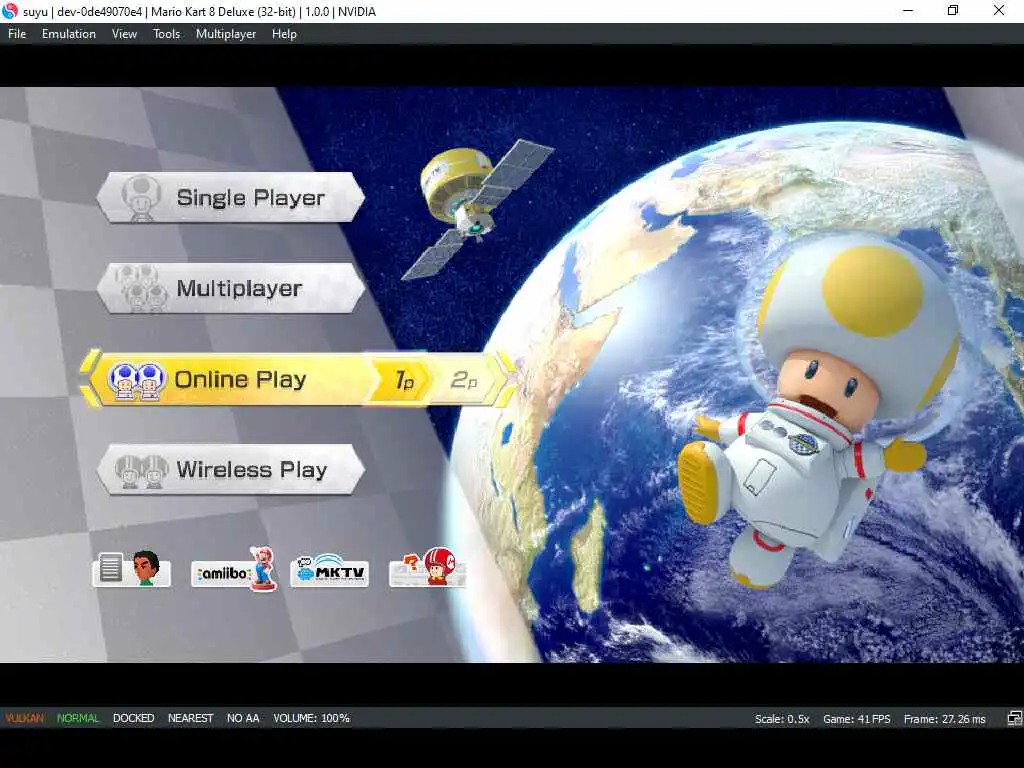Viewport: 1024px width, 768px height.
Task: Click the Toads icon on Multiplayer button
Action: [141, 288]
